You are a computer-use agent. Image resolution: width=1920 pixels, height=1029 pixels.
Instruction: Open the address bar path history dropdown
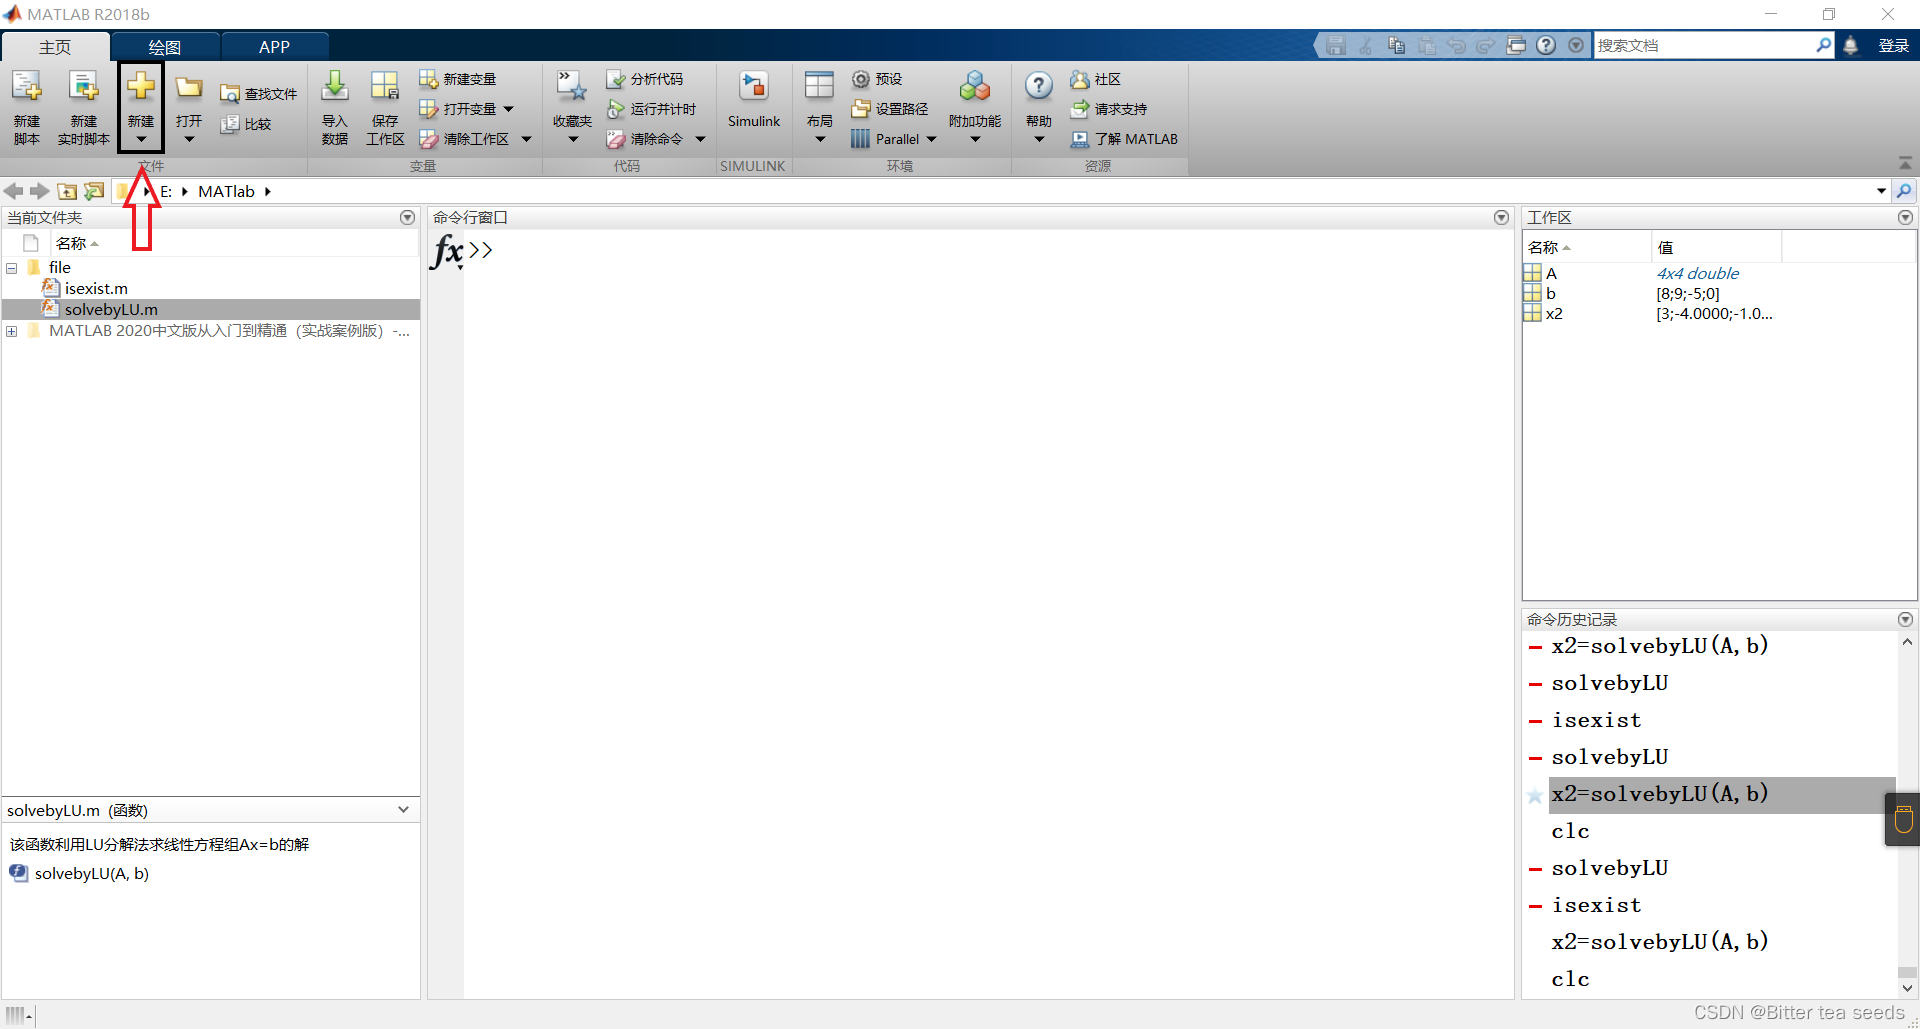tap(1881, 191)
